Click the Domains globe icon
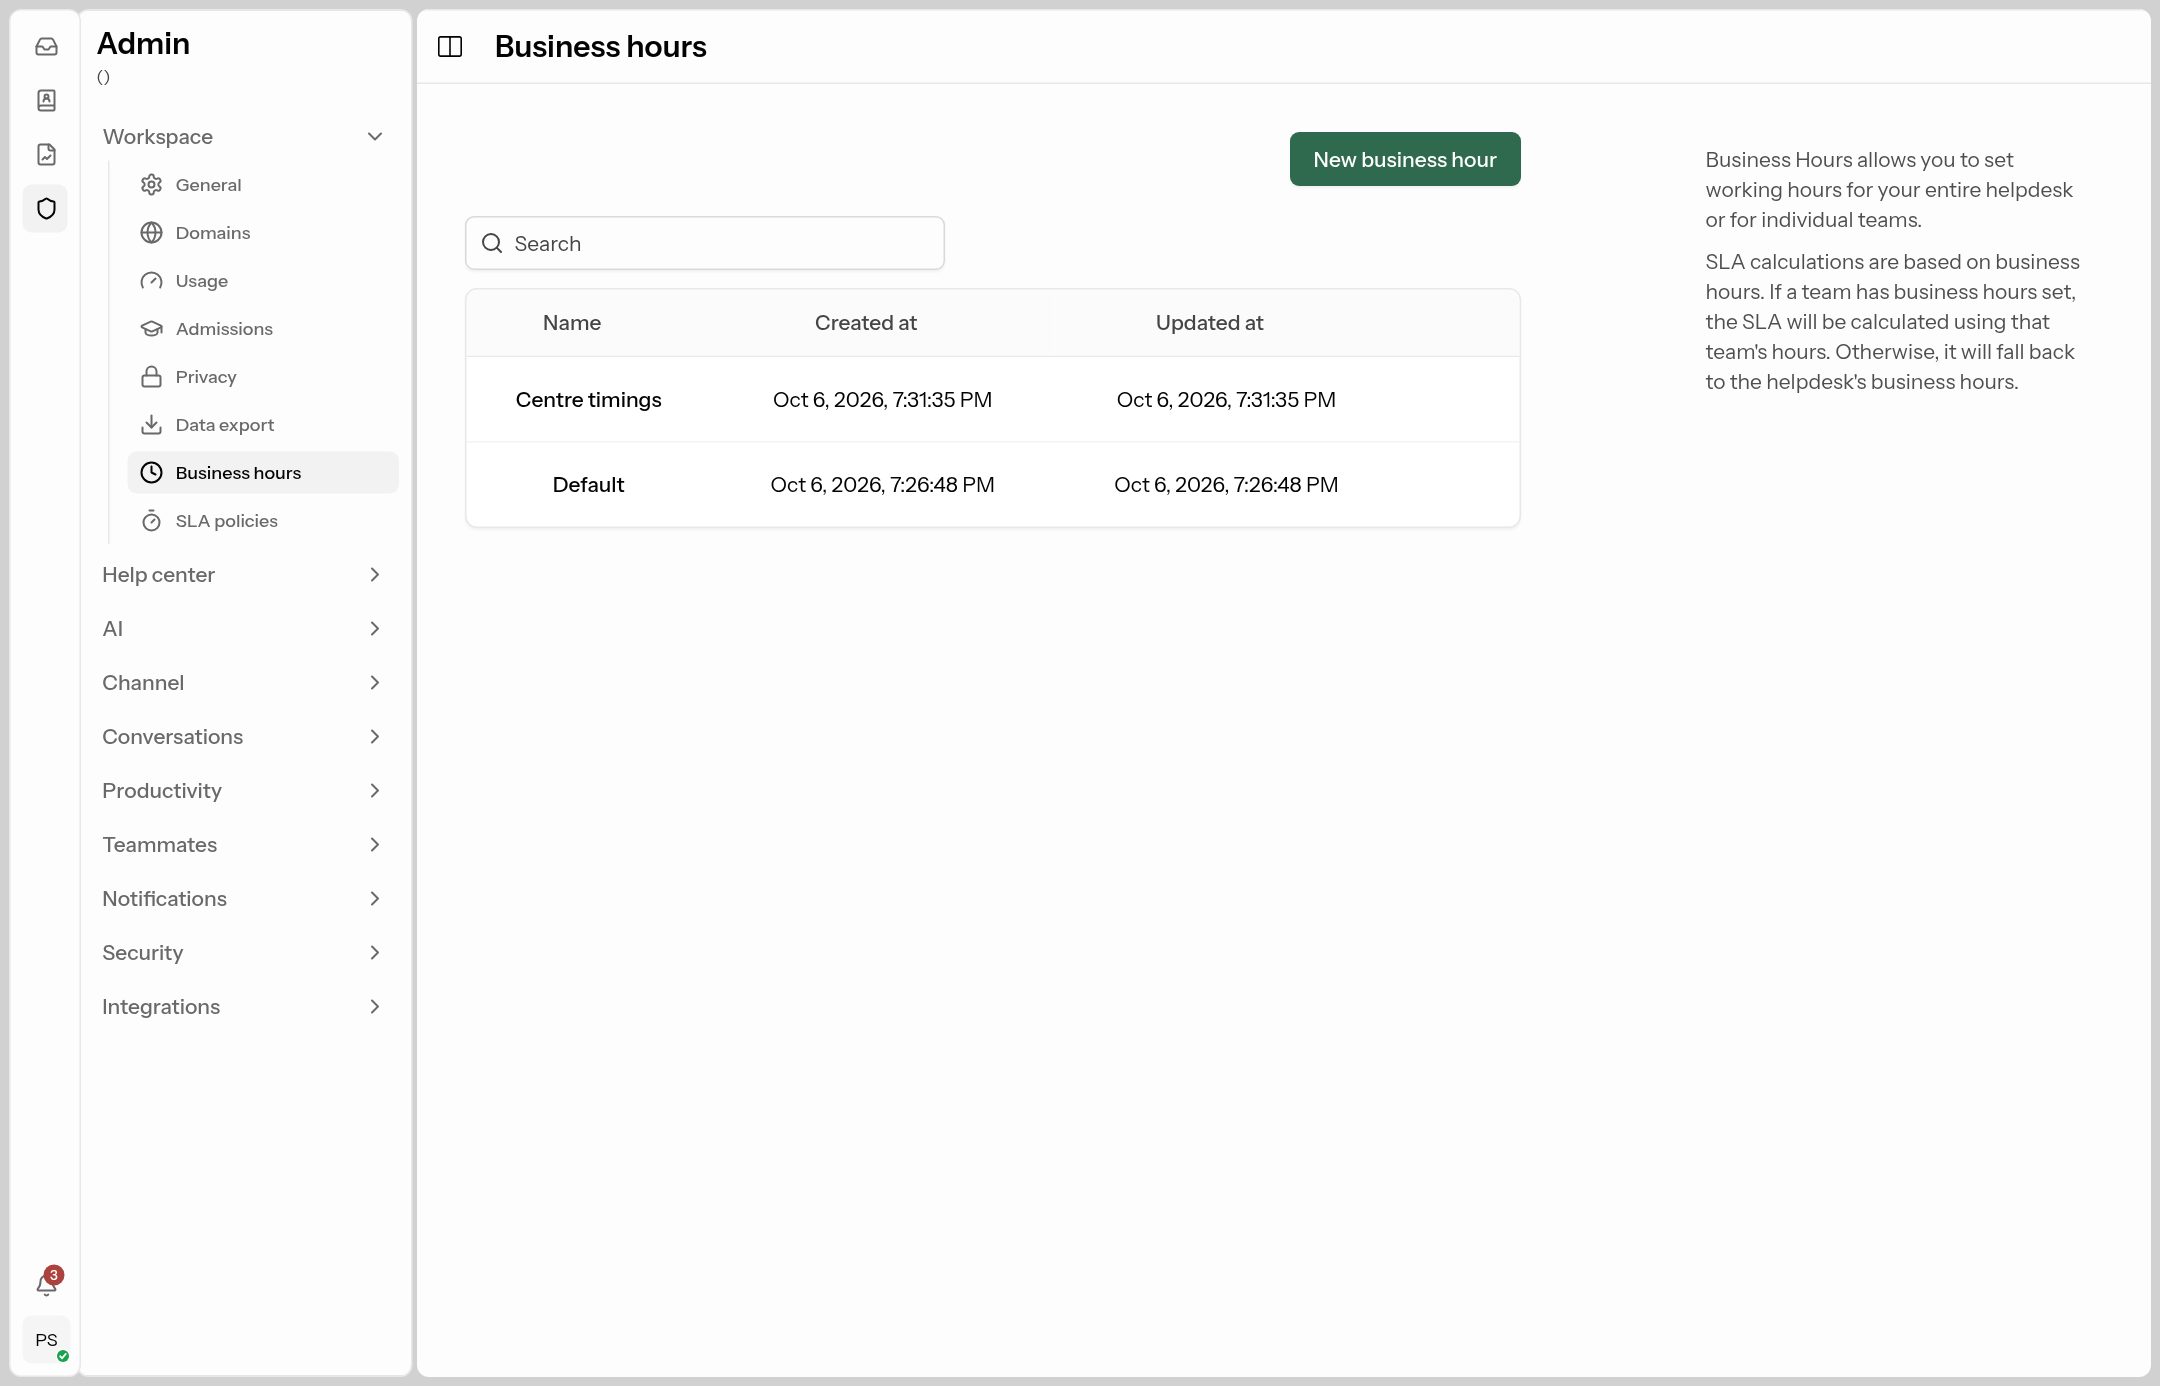This screenshot has width=2160, height=1386. click(151, 232)
